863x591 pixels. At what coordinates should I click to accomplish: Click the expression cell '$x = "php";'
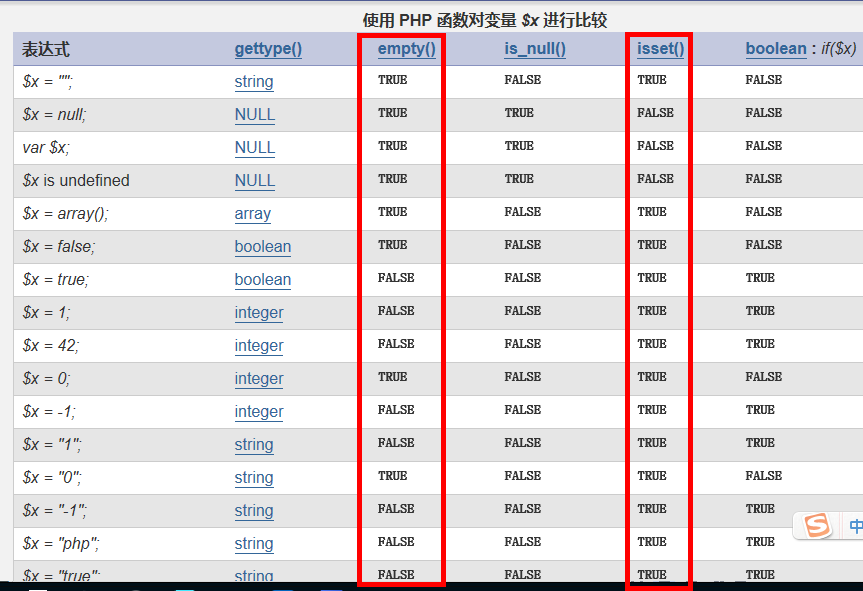point(61,544)
